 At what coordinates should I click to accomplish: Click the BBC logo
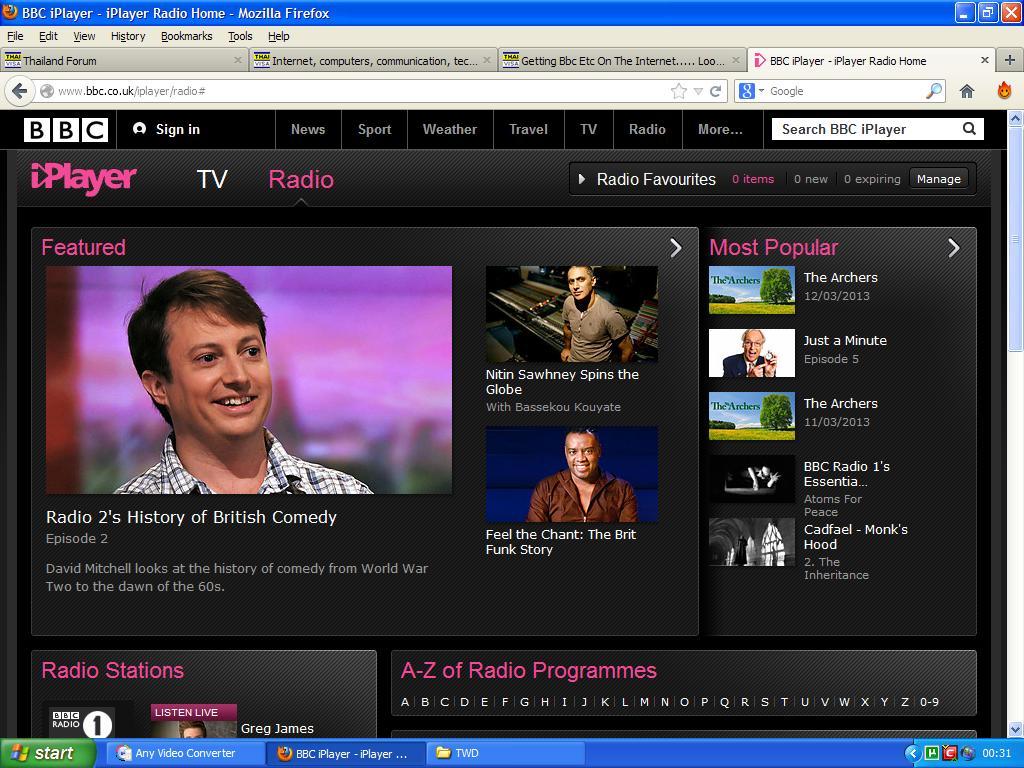click(x=66, y=129)
